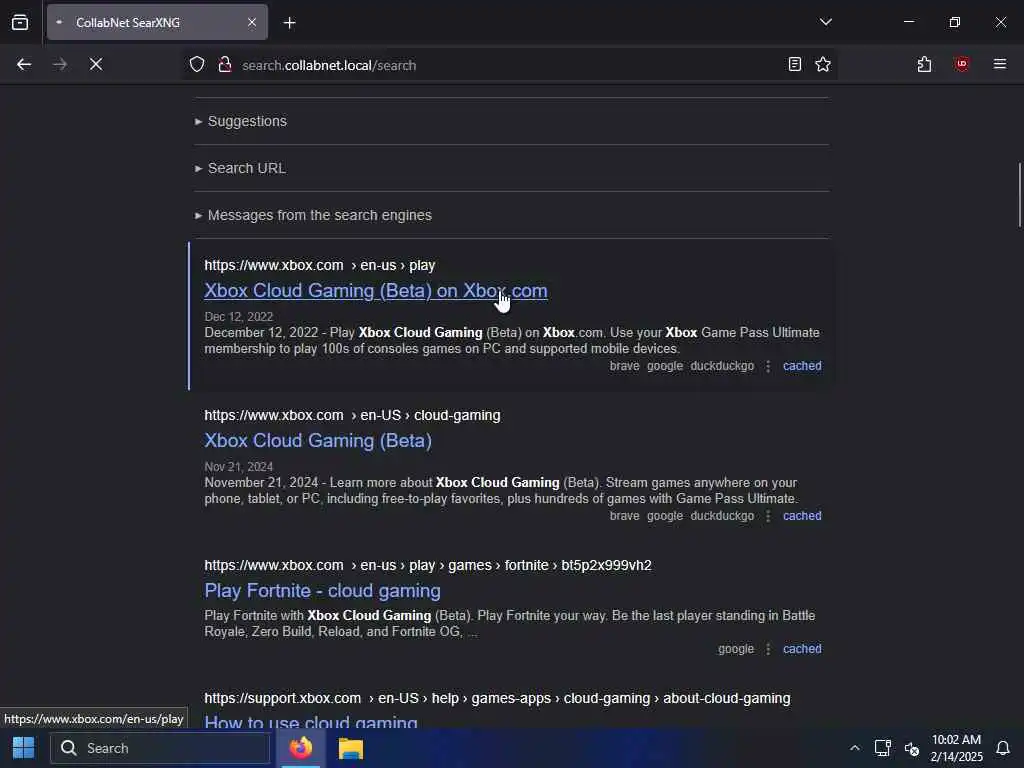Image resolution: width=1024 pixels, height=768 pixels.
Task: Open the list all tabs chevron
Action: (825, 22)
